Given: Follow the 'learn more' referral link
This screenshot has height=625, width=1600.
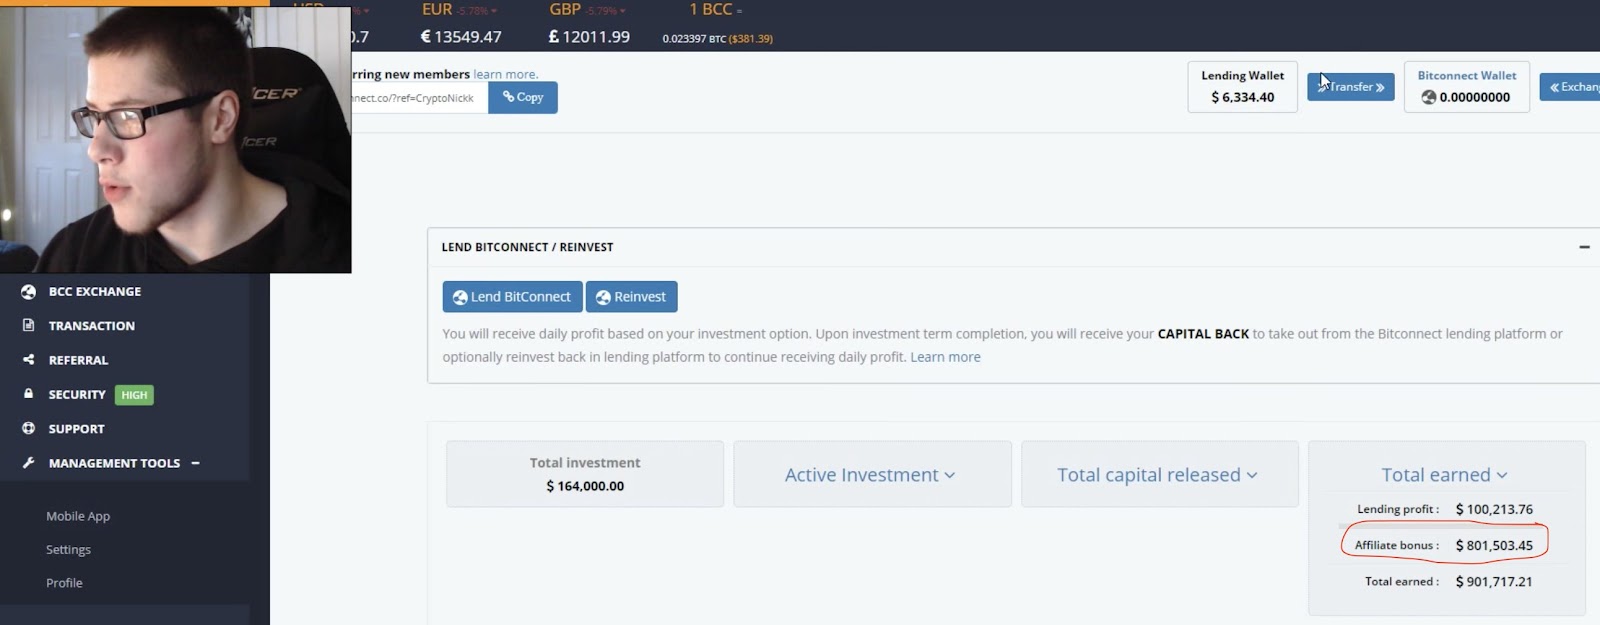Looking at the screenshot, I should (x=505, y=74).
